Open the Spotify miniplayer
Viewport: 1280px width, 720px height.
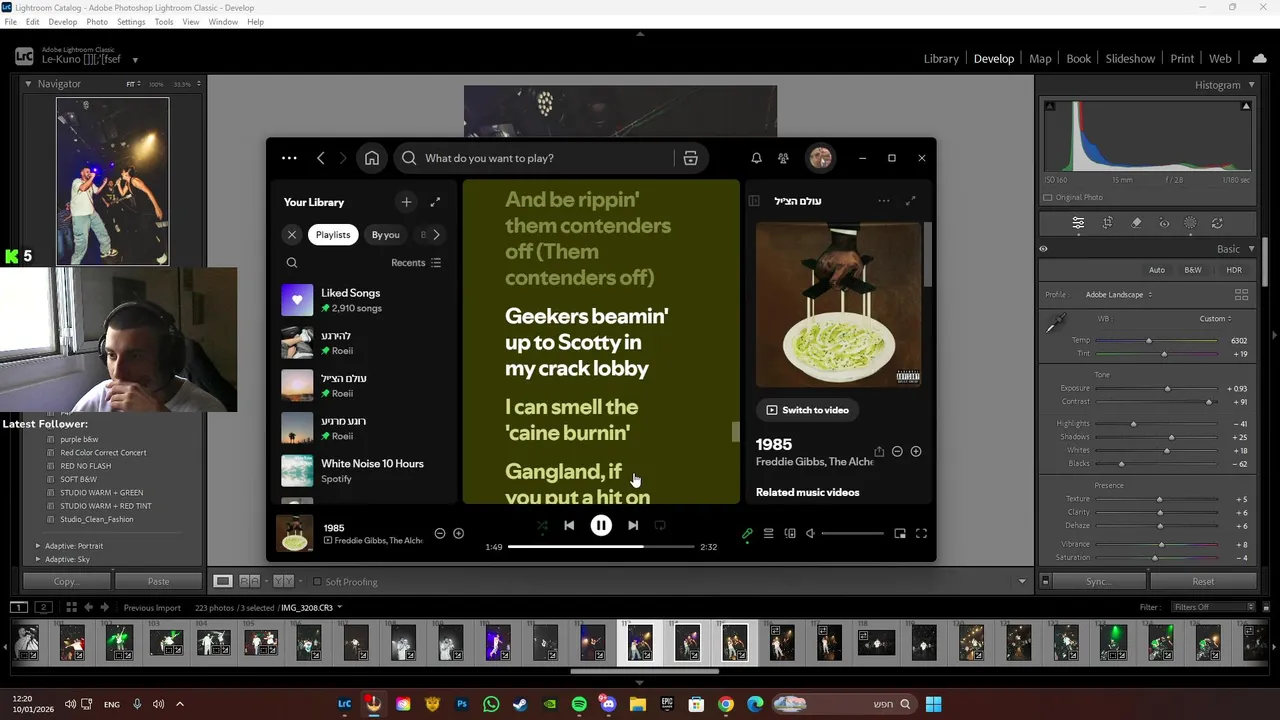tap(900, 534)
